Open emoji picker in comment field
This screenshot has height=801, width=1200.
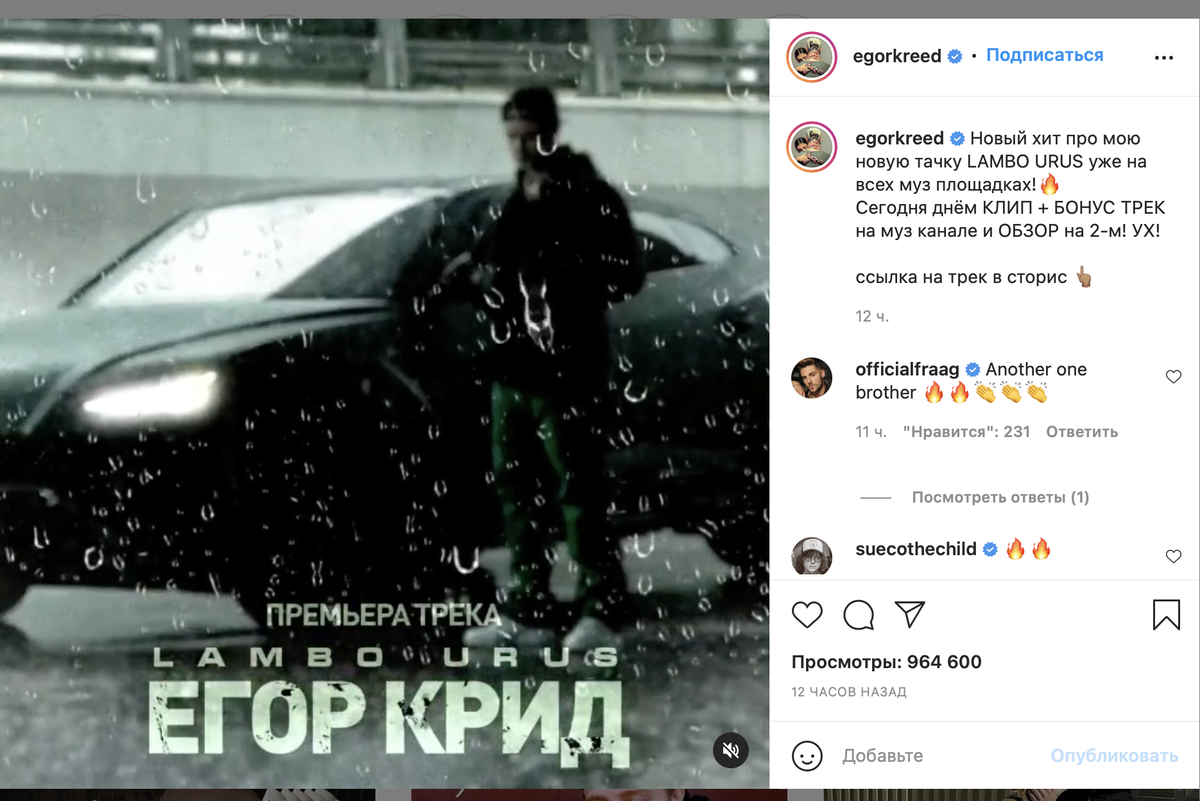tap(807, 756)
